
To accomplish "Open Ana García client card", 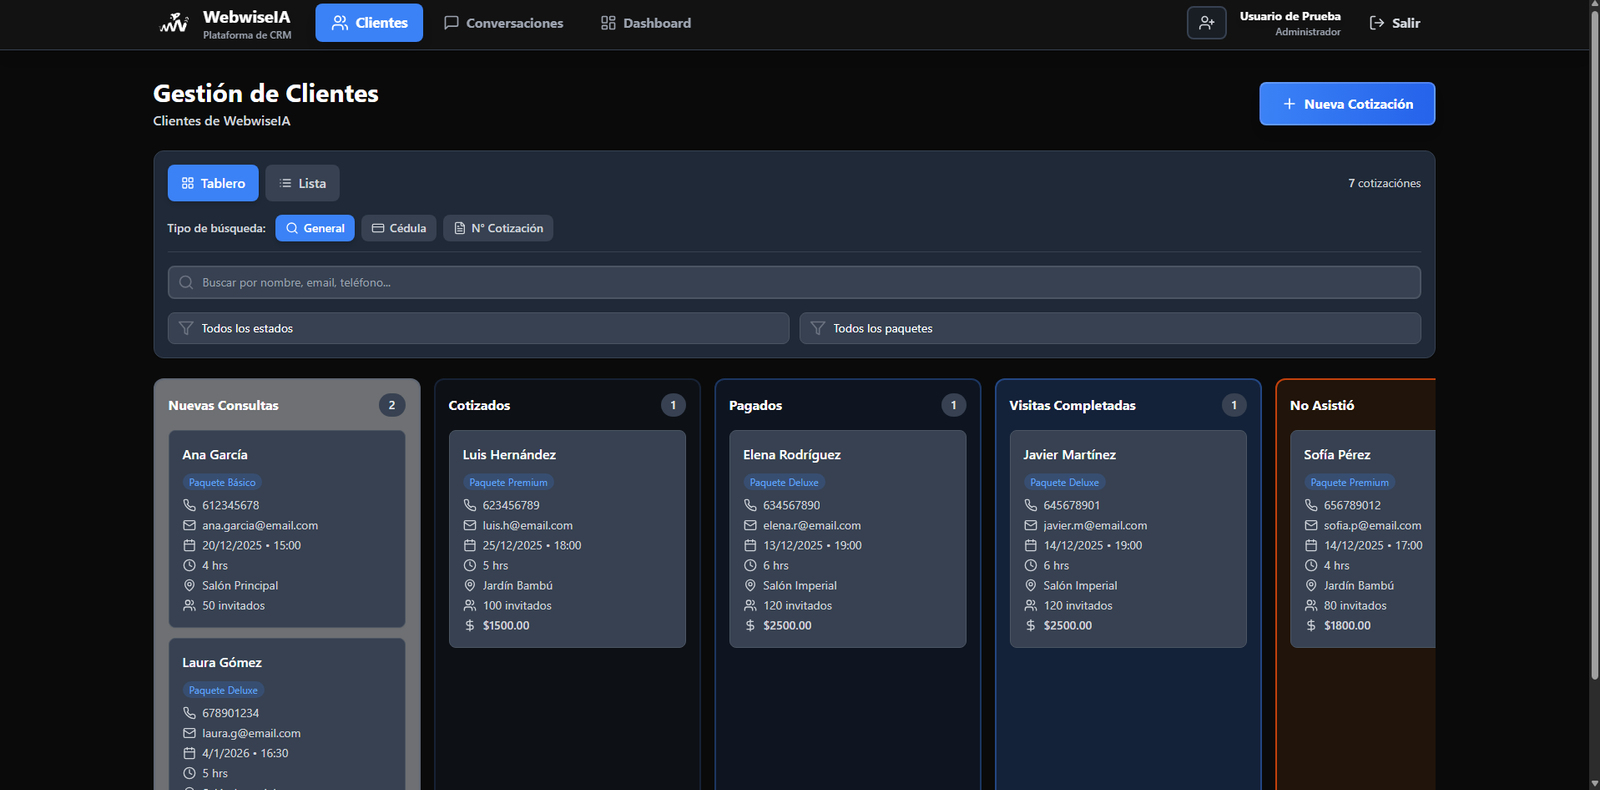I will point(287,529).
